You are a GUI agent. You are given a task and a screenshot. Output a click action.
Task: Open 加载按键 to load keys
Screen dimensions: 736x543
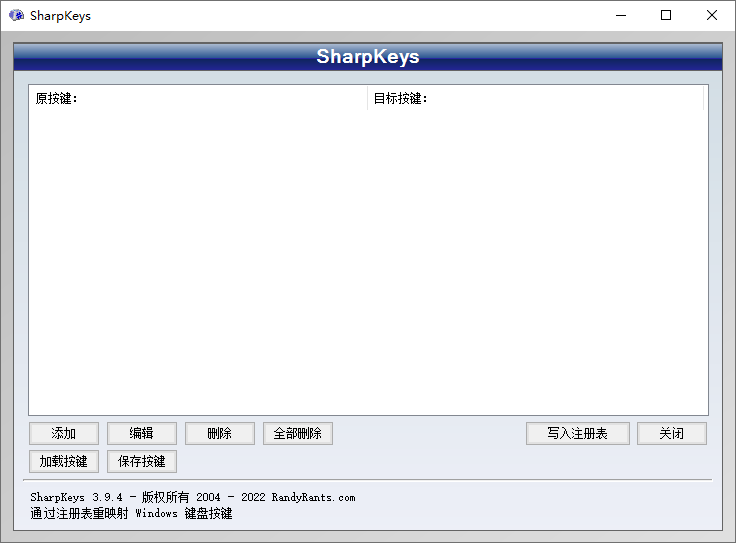click(64, 461)
